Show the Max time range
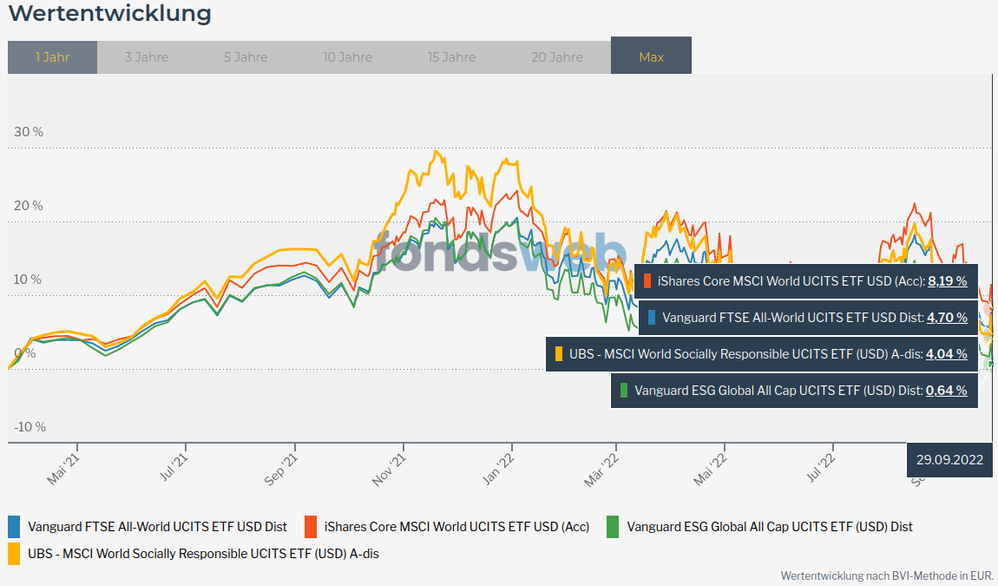The image size is (998, 586). coord(651,57)
